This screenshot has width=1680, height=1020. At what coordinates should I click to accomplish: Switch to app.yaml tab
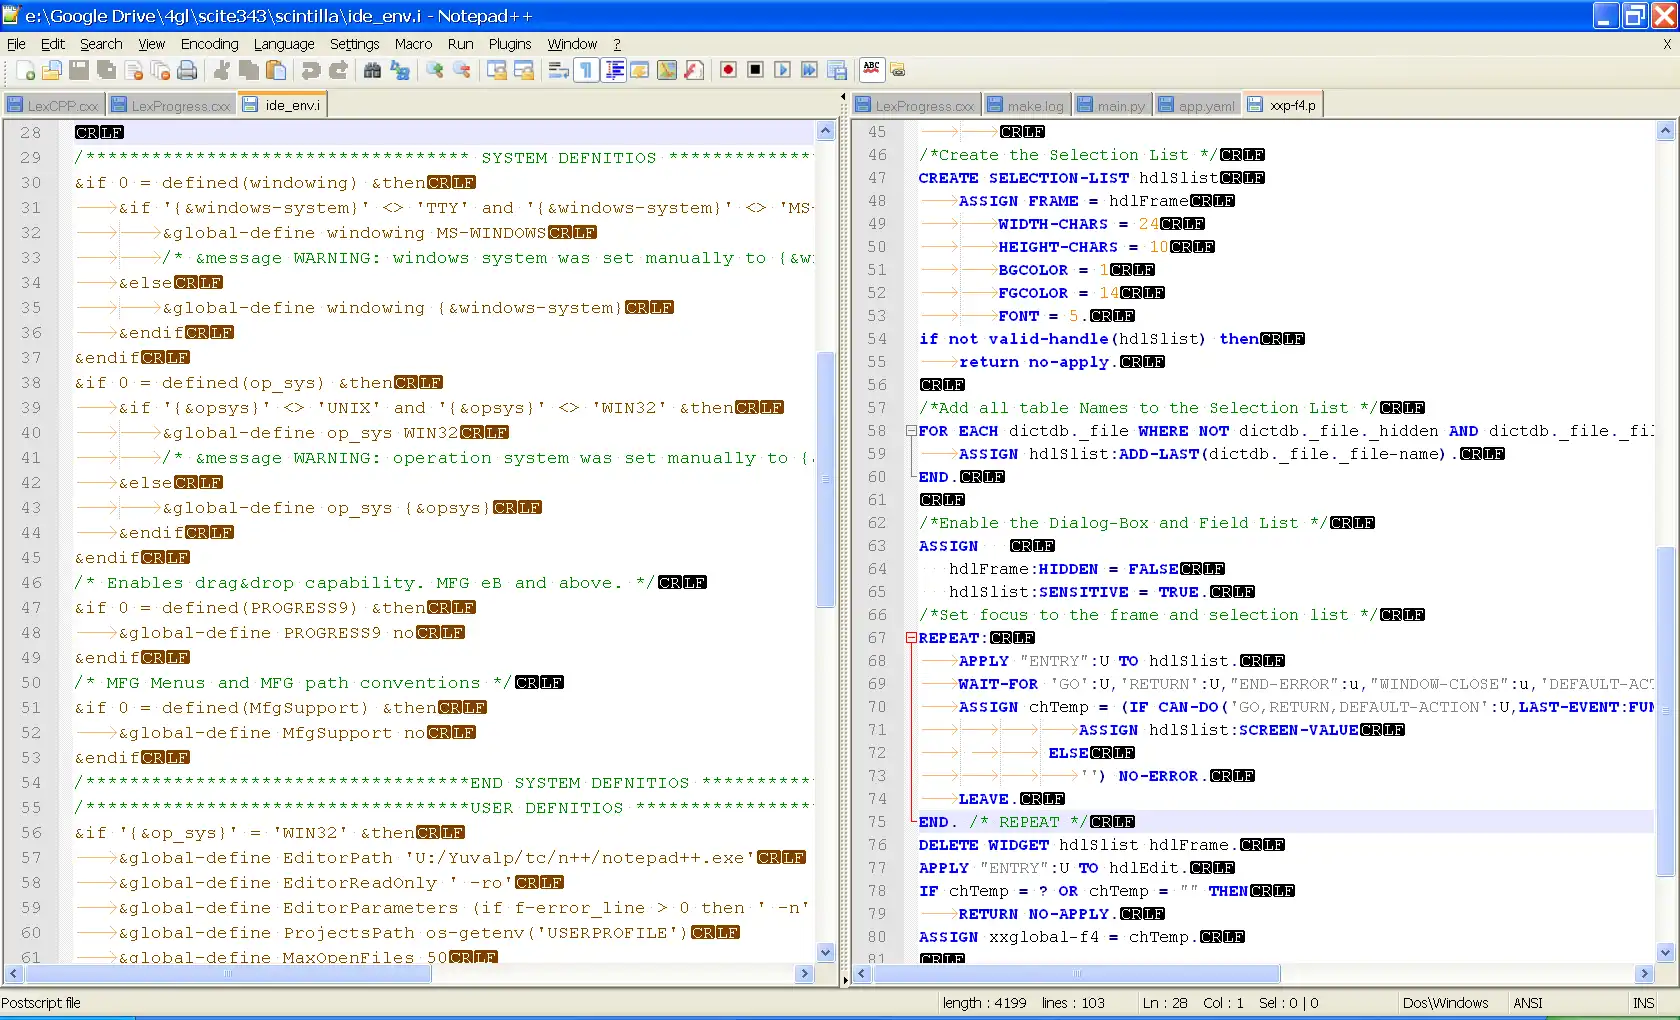pyautogui.click(x=1197, y=105)
